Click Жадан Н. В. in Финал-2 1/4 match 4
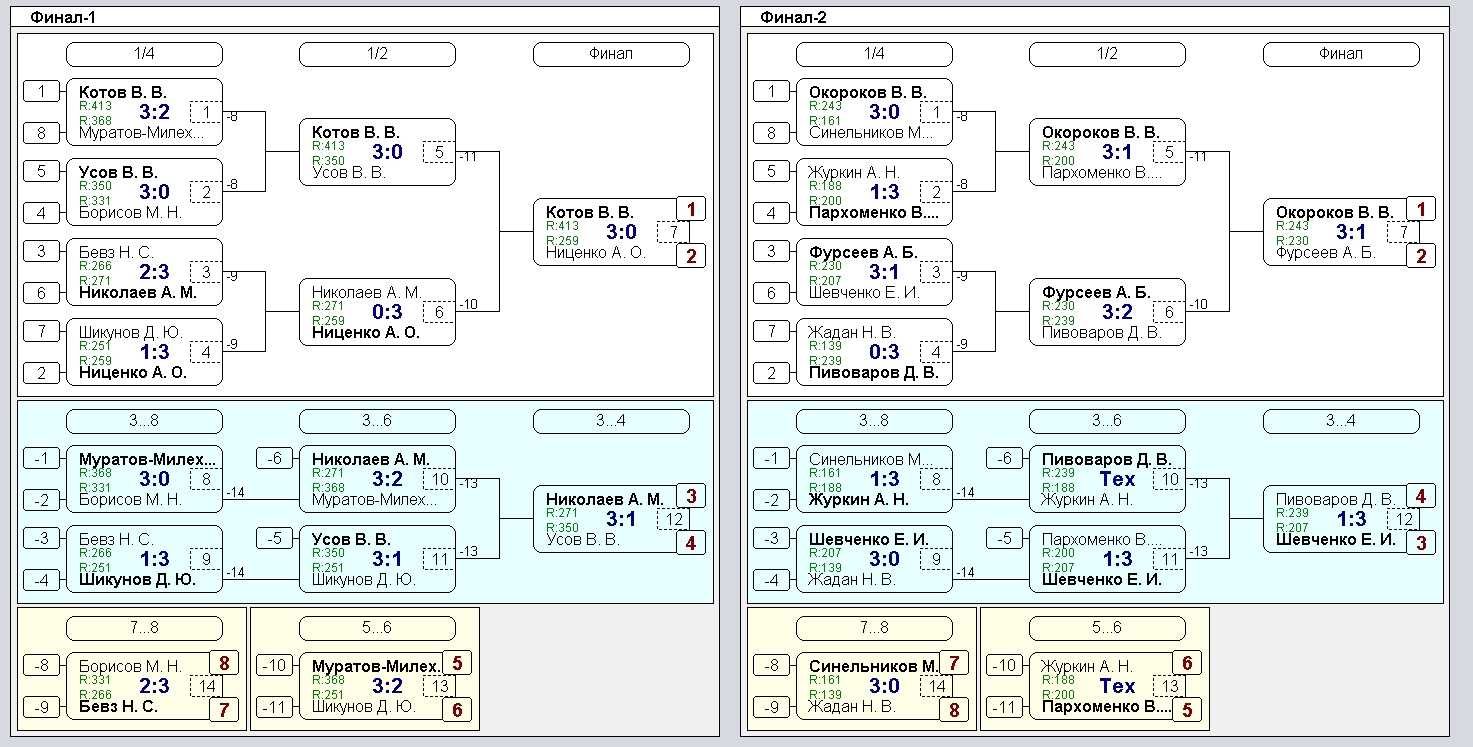This screenshot has height=747, width=1473. pos(852,333)
